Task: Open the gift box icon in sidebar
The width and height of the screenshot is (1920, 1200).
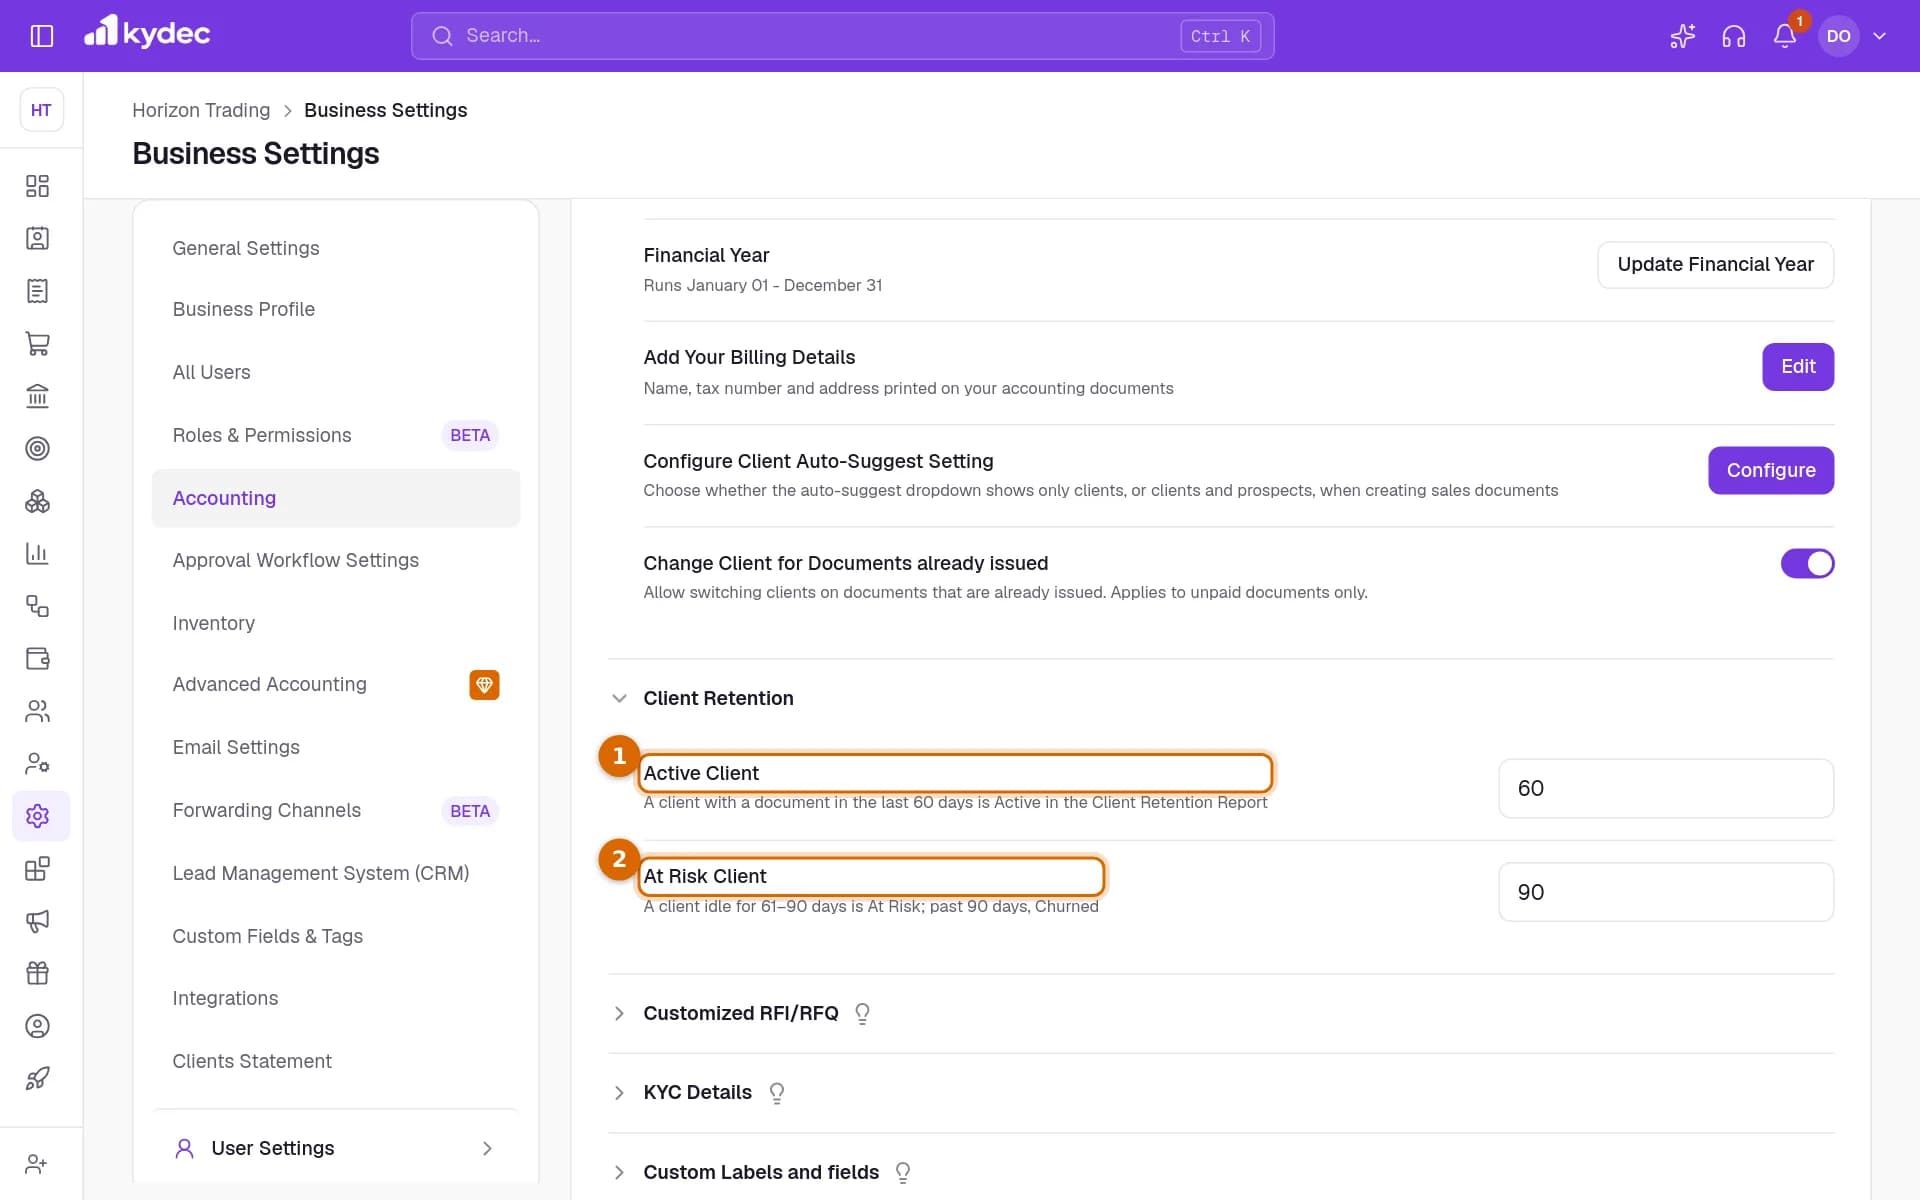Action: 37,974
